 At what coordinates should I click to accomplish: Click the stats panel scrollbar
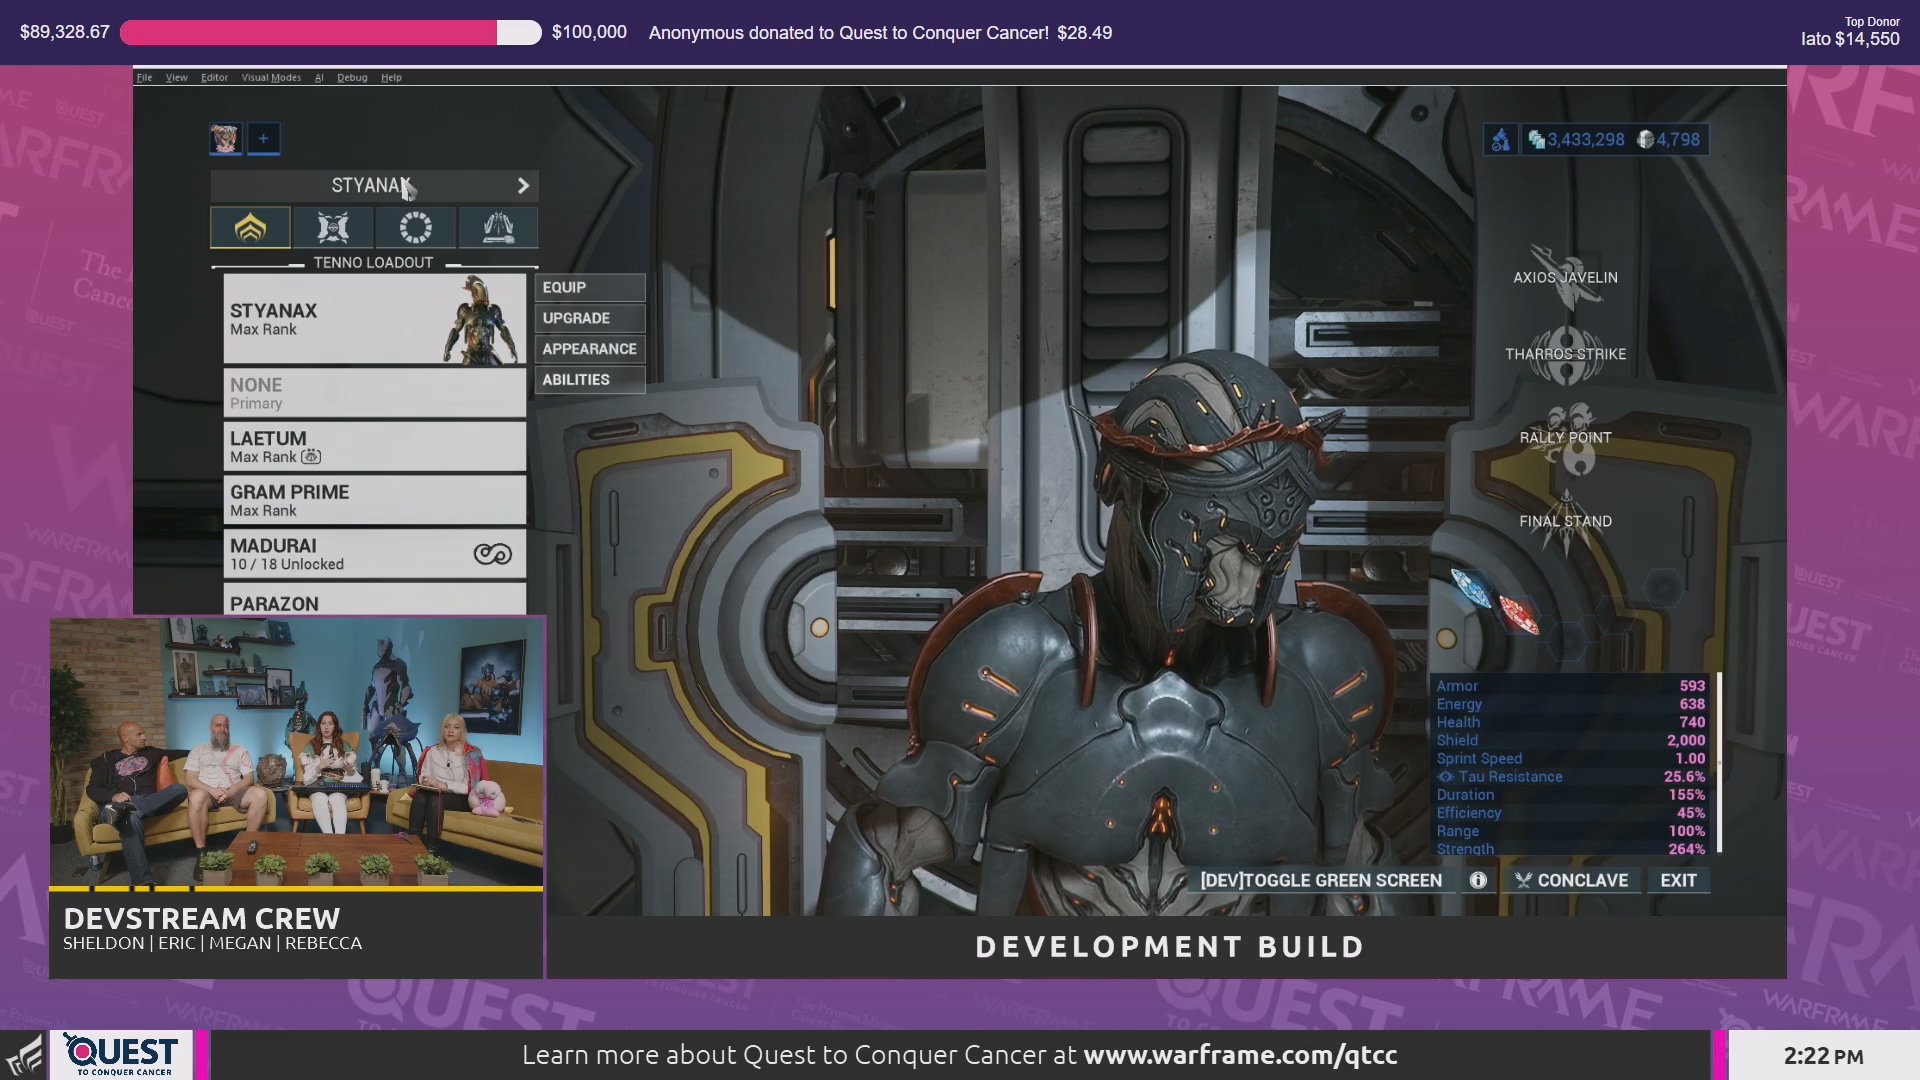[1719, 763]
